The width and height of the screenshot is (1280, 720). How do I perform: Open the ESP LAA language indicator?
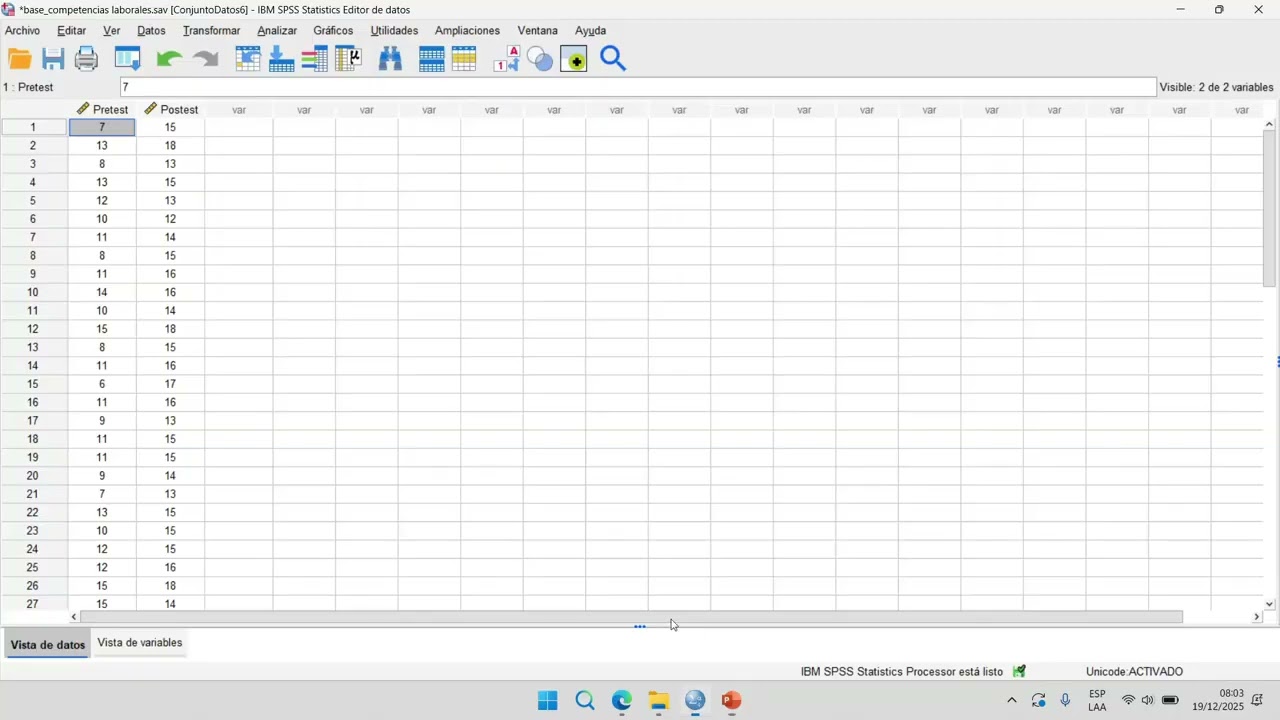1097,700
